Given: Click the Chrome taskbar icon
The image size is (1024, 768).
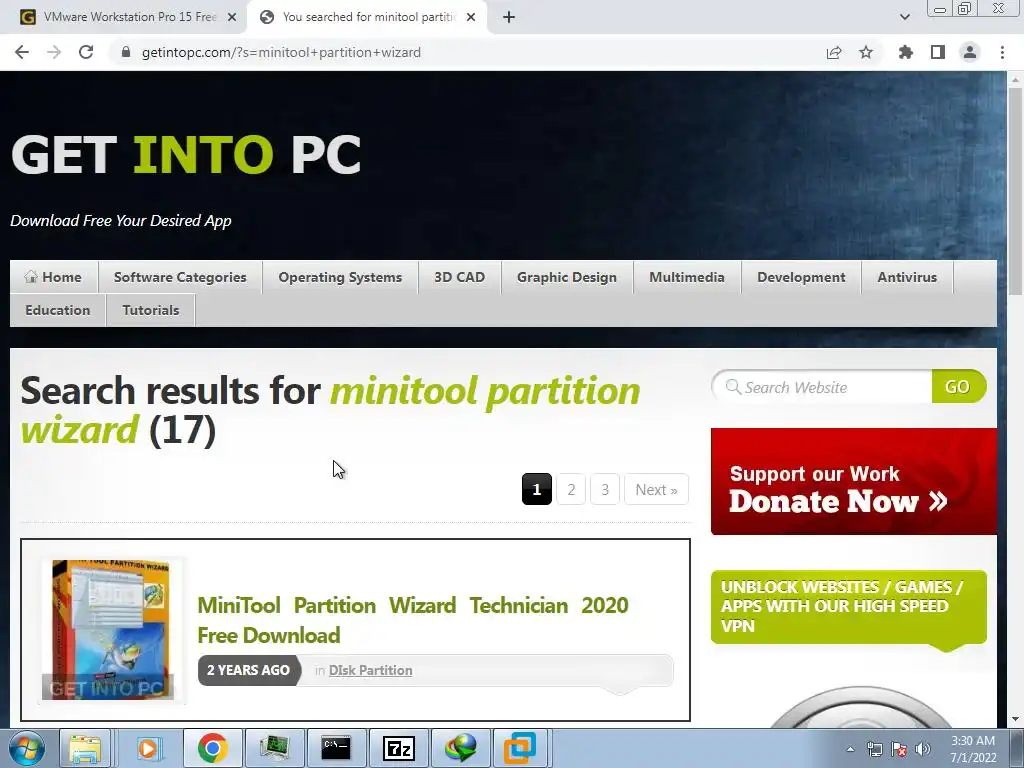Looking at the screenshot, I should tap(212, 748).
